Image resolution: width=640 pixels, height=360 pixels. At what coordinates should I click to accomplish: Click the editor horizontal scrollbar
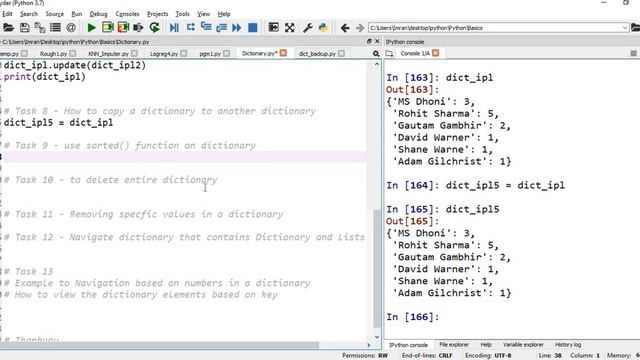pyautogui.click(x=160, y=345)
